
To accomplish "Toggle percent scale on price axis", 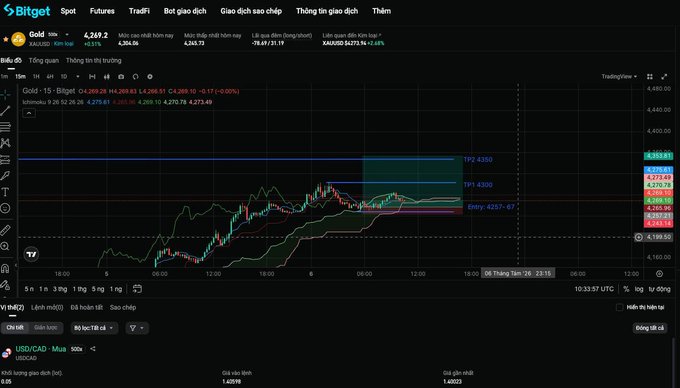I will tap(626, 289).
